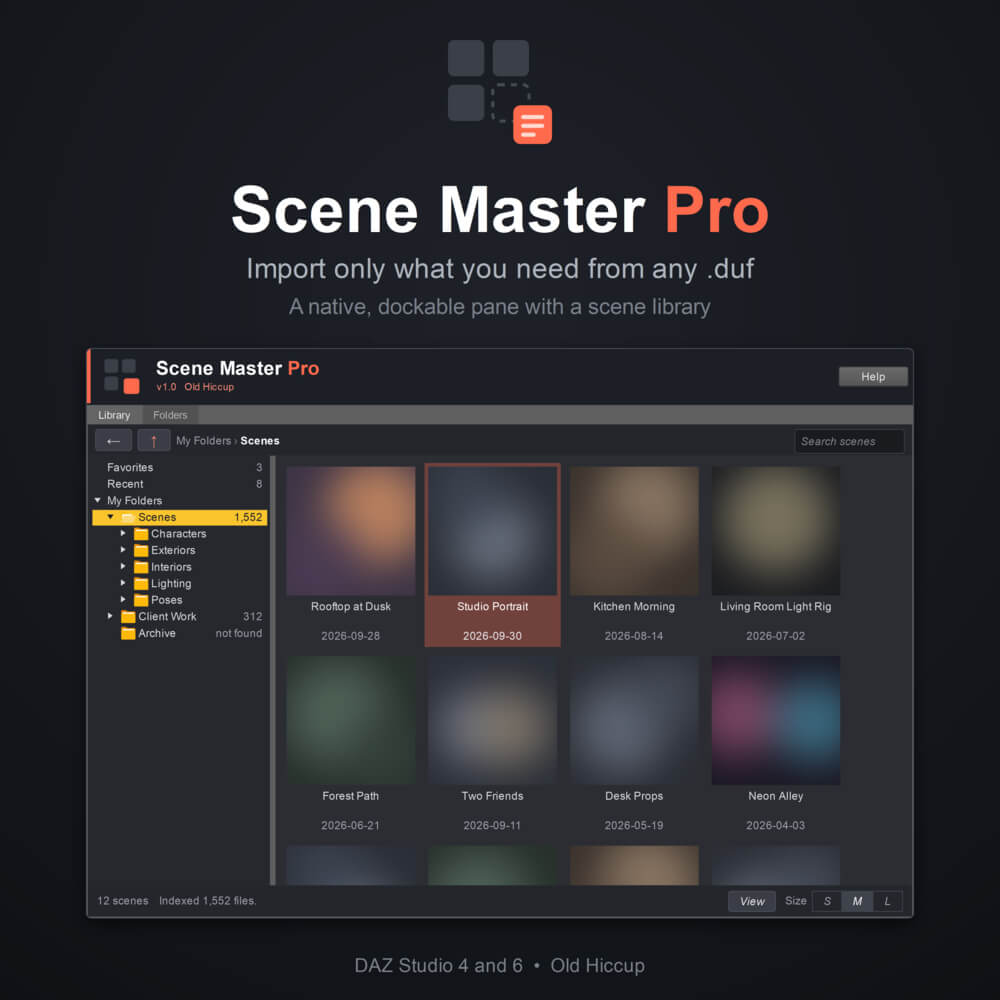Select the Studio Portrait thumbnail
1000x1000 pixels.
click(x=492, y=531)
